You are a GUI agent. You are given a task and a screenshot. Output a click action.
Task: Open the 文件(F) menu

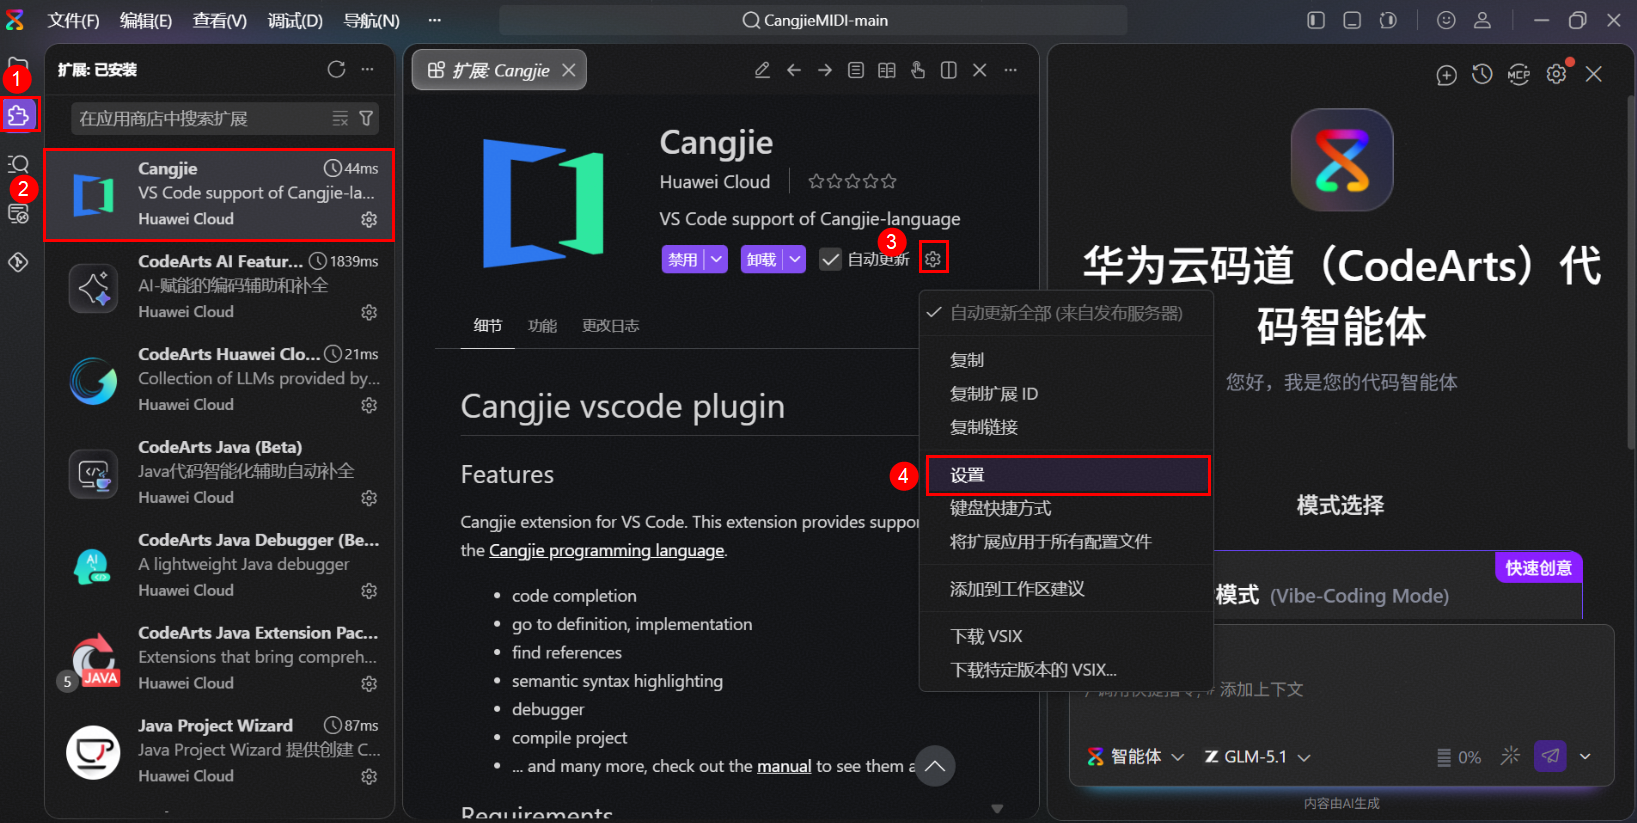point(74,20)
